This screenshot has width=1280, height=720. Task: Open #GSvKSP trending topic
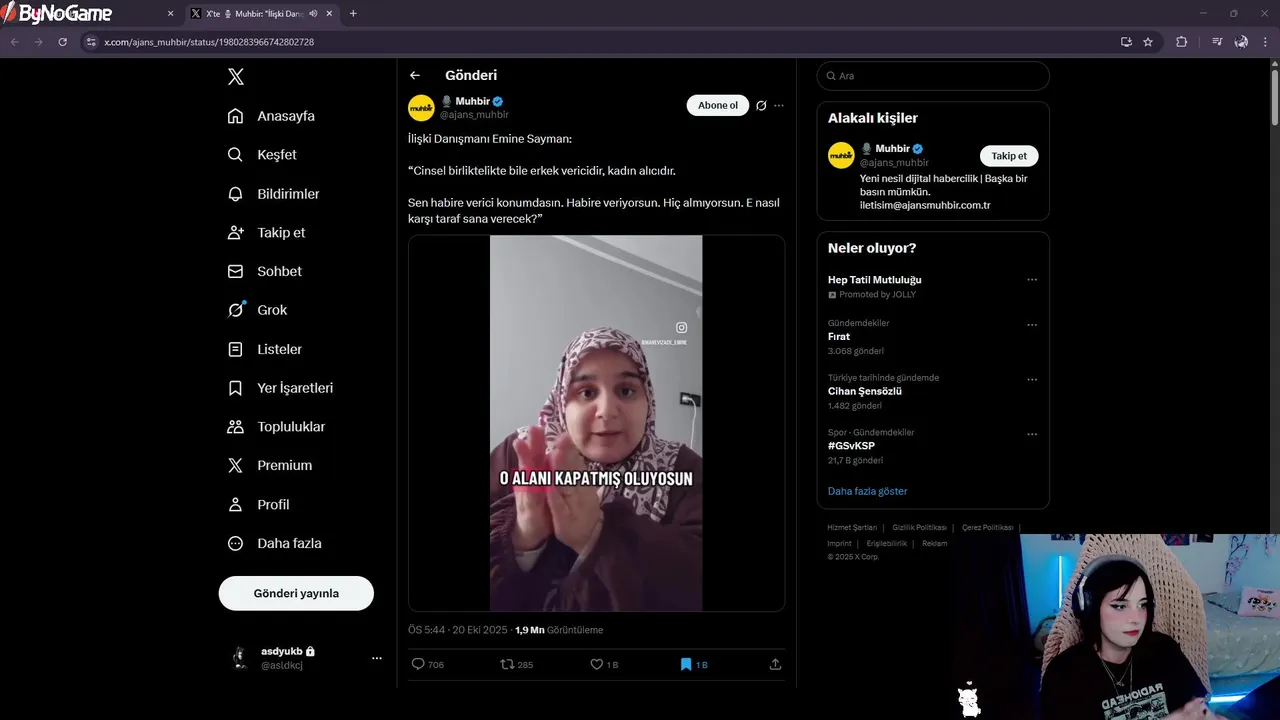pos(851,446)
